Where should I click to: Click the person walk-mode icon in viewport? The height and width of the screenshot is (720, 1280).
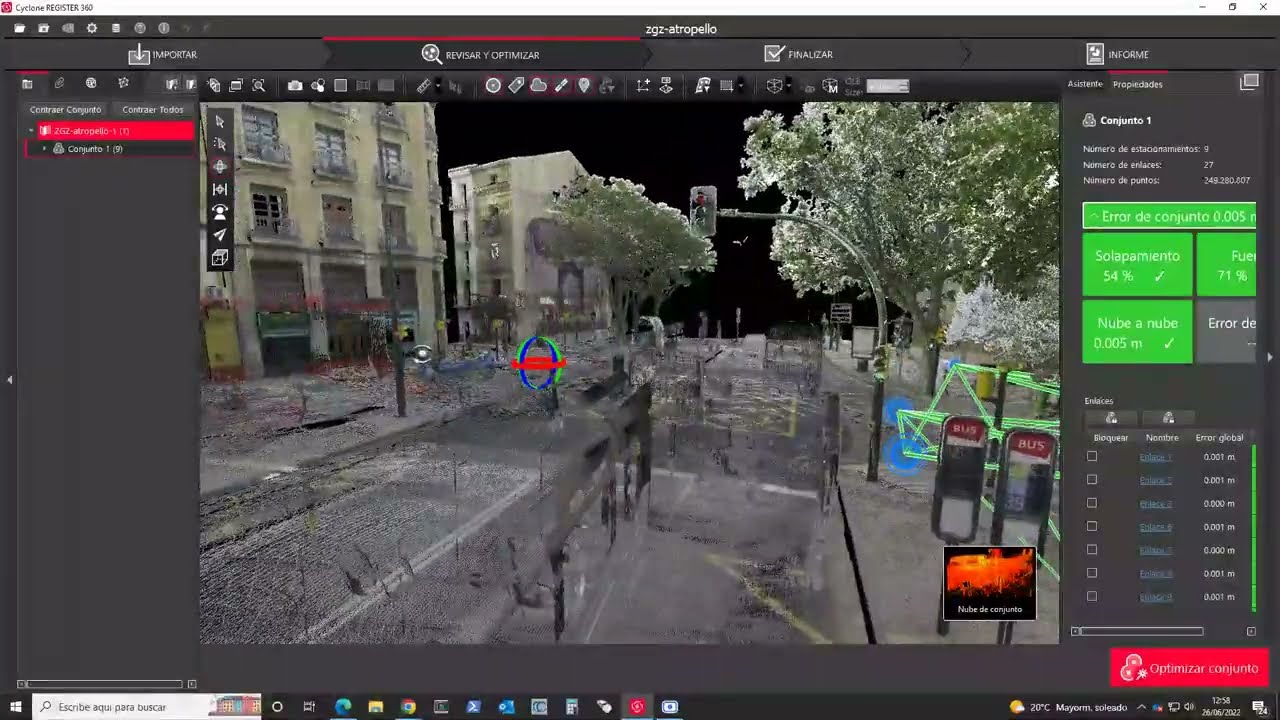[220, 212]
